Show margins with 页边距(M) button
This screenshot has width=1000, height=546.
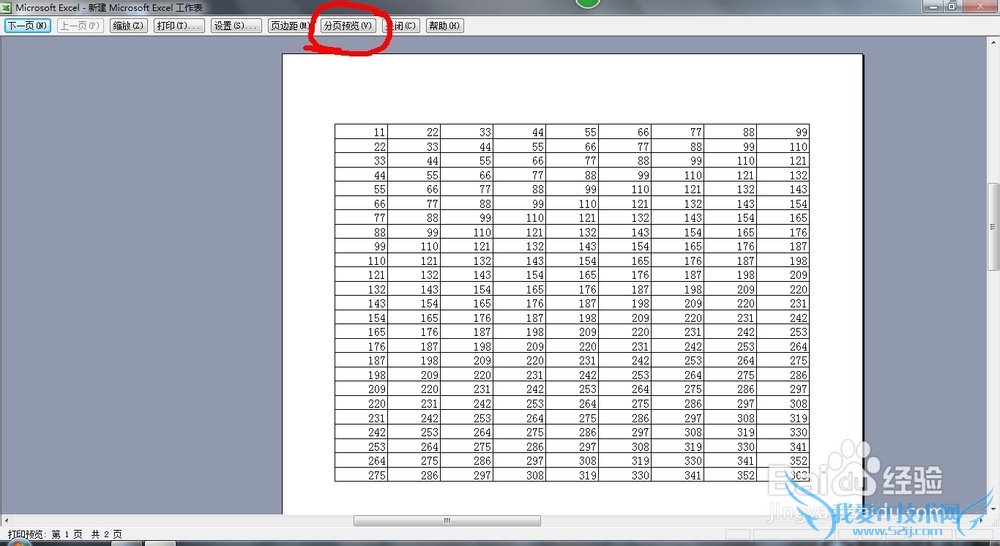click(290, 26)
